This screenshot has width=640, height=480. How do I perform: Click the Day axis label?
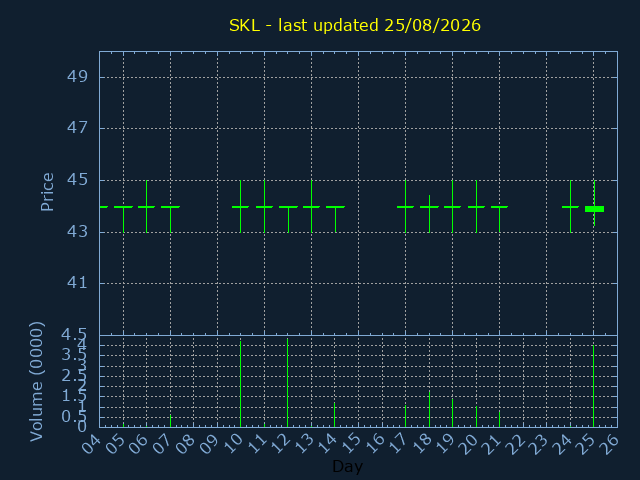347,466
